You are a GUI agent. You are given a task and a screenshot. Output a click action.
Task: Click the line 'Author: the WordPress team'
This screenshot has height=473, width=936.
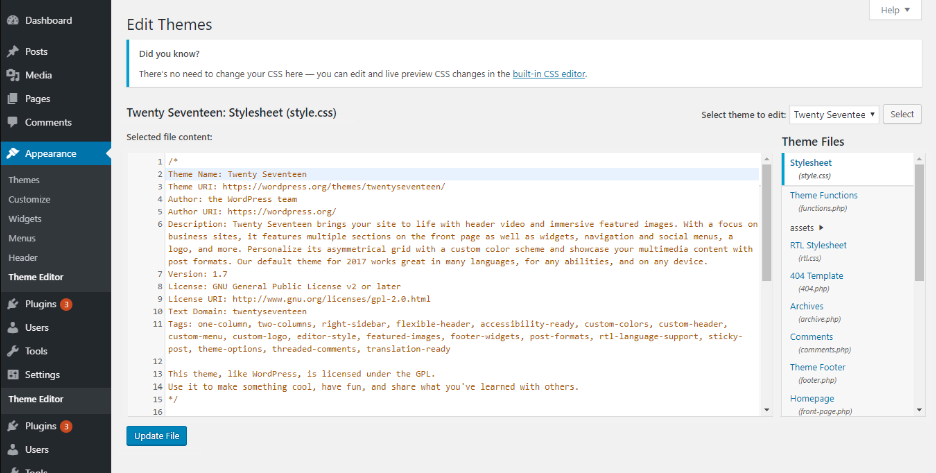tap(232, 199)
